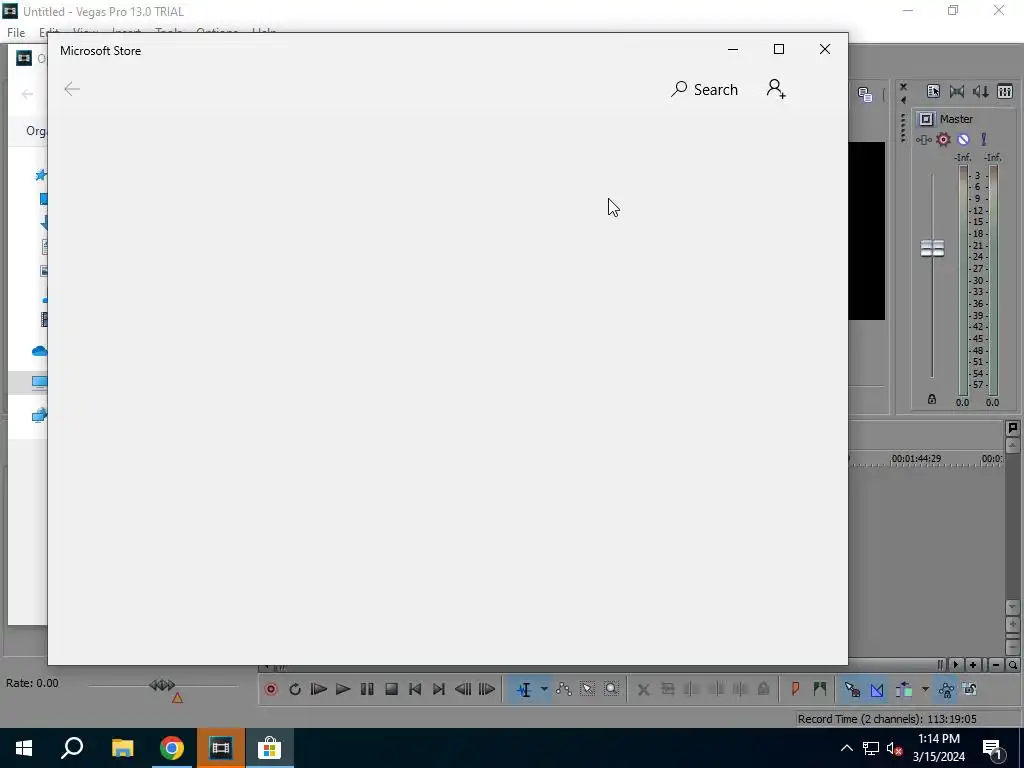Toggle Lock Envelopes to Events in Vegas

pos(946,689)
